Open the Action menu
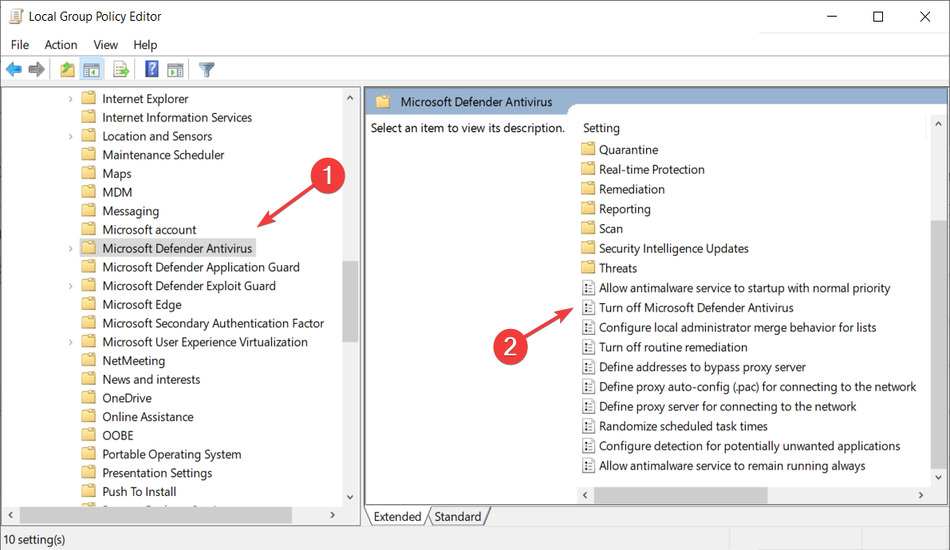950x550 pixels. 60,45
